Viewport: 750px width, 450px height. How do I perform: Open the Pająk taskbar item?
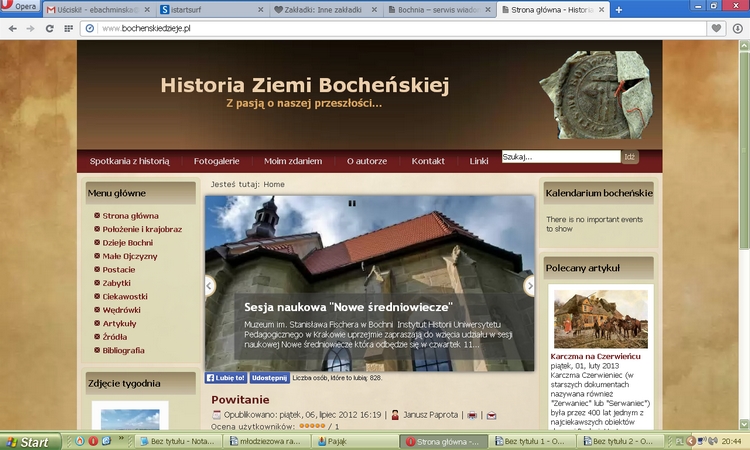click(354, 441)
